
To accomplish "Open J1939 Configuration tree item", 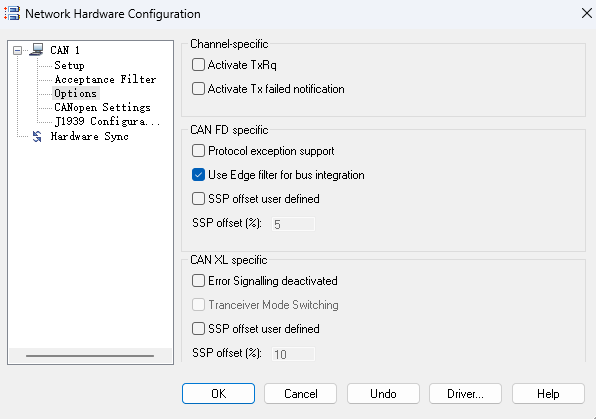I will (107, 122).
